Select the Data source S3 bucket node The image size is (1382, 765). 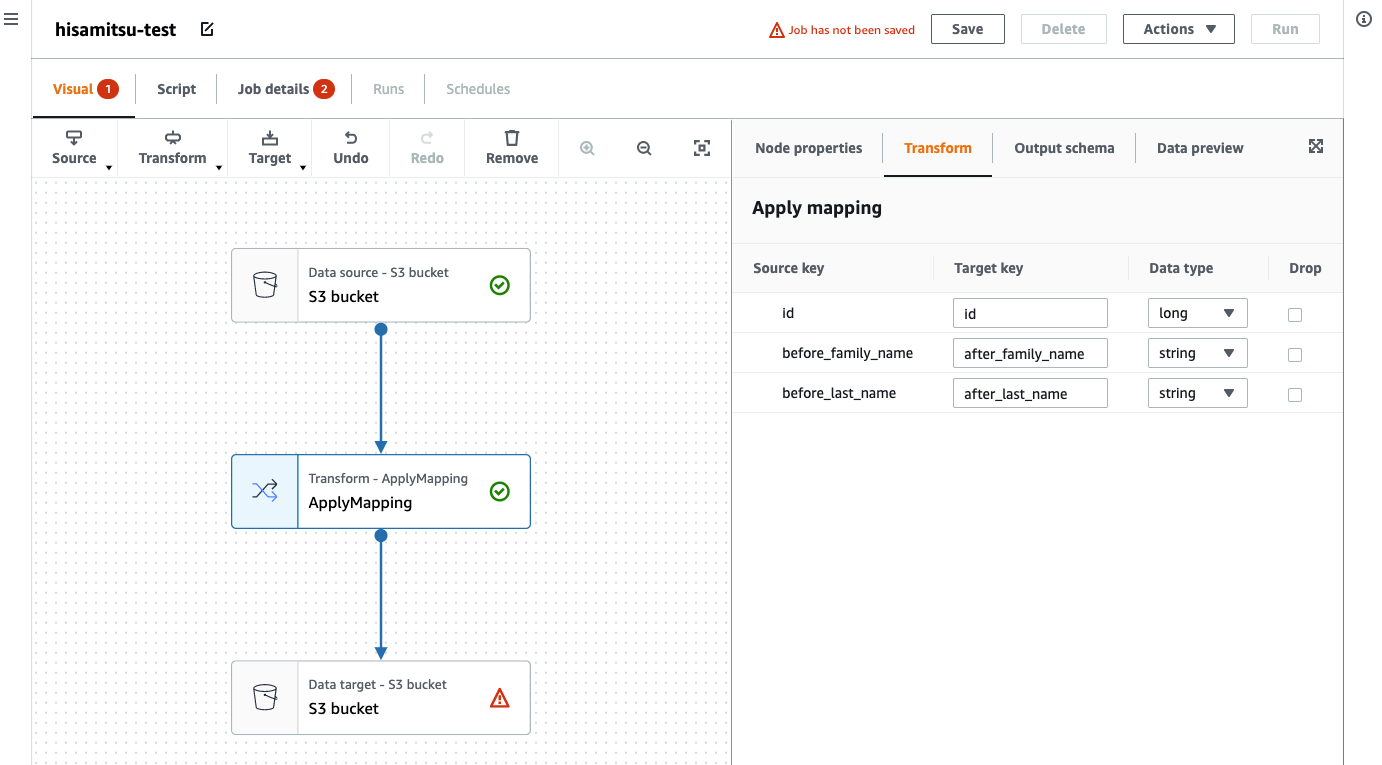point(381,285)
